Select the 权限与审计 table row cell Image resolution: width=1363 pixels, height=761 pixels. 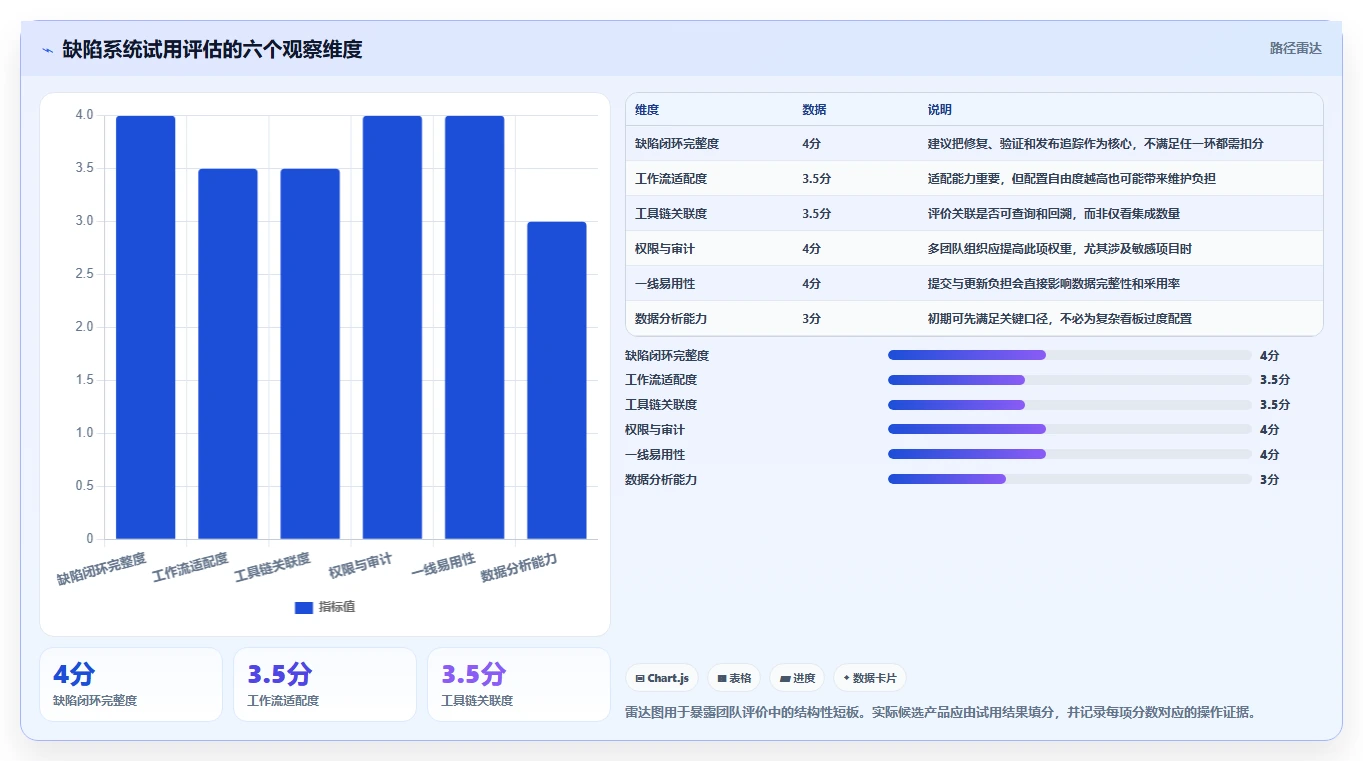(x=665, y=249)
